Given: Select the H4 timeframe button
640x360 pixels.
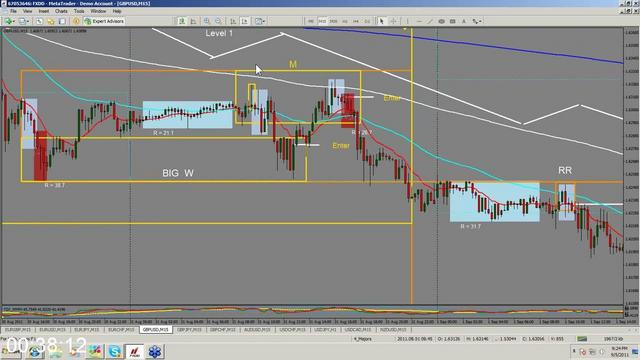Looking at the screenshot, I should pos(356,21).
